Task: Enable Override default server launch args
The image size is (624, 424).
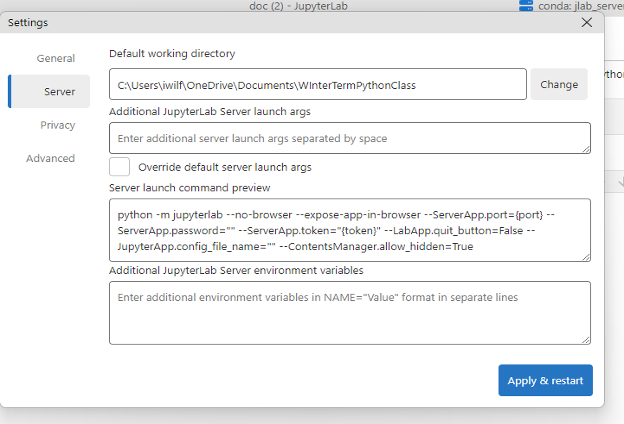Action: pos(120,167)
